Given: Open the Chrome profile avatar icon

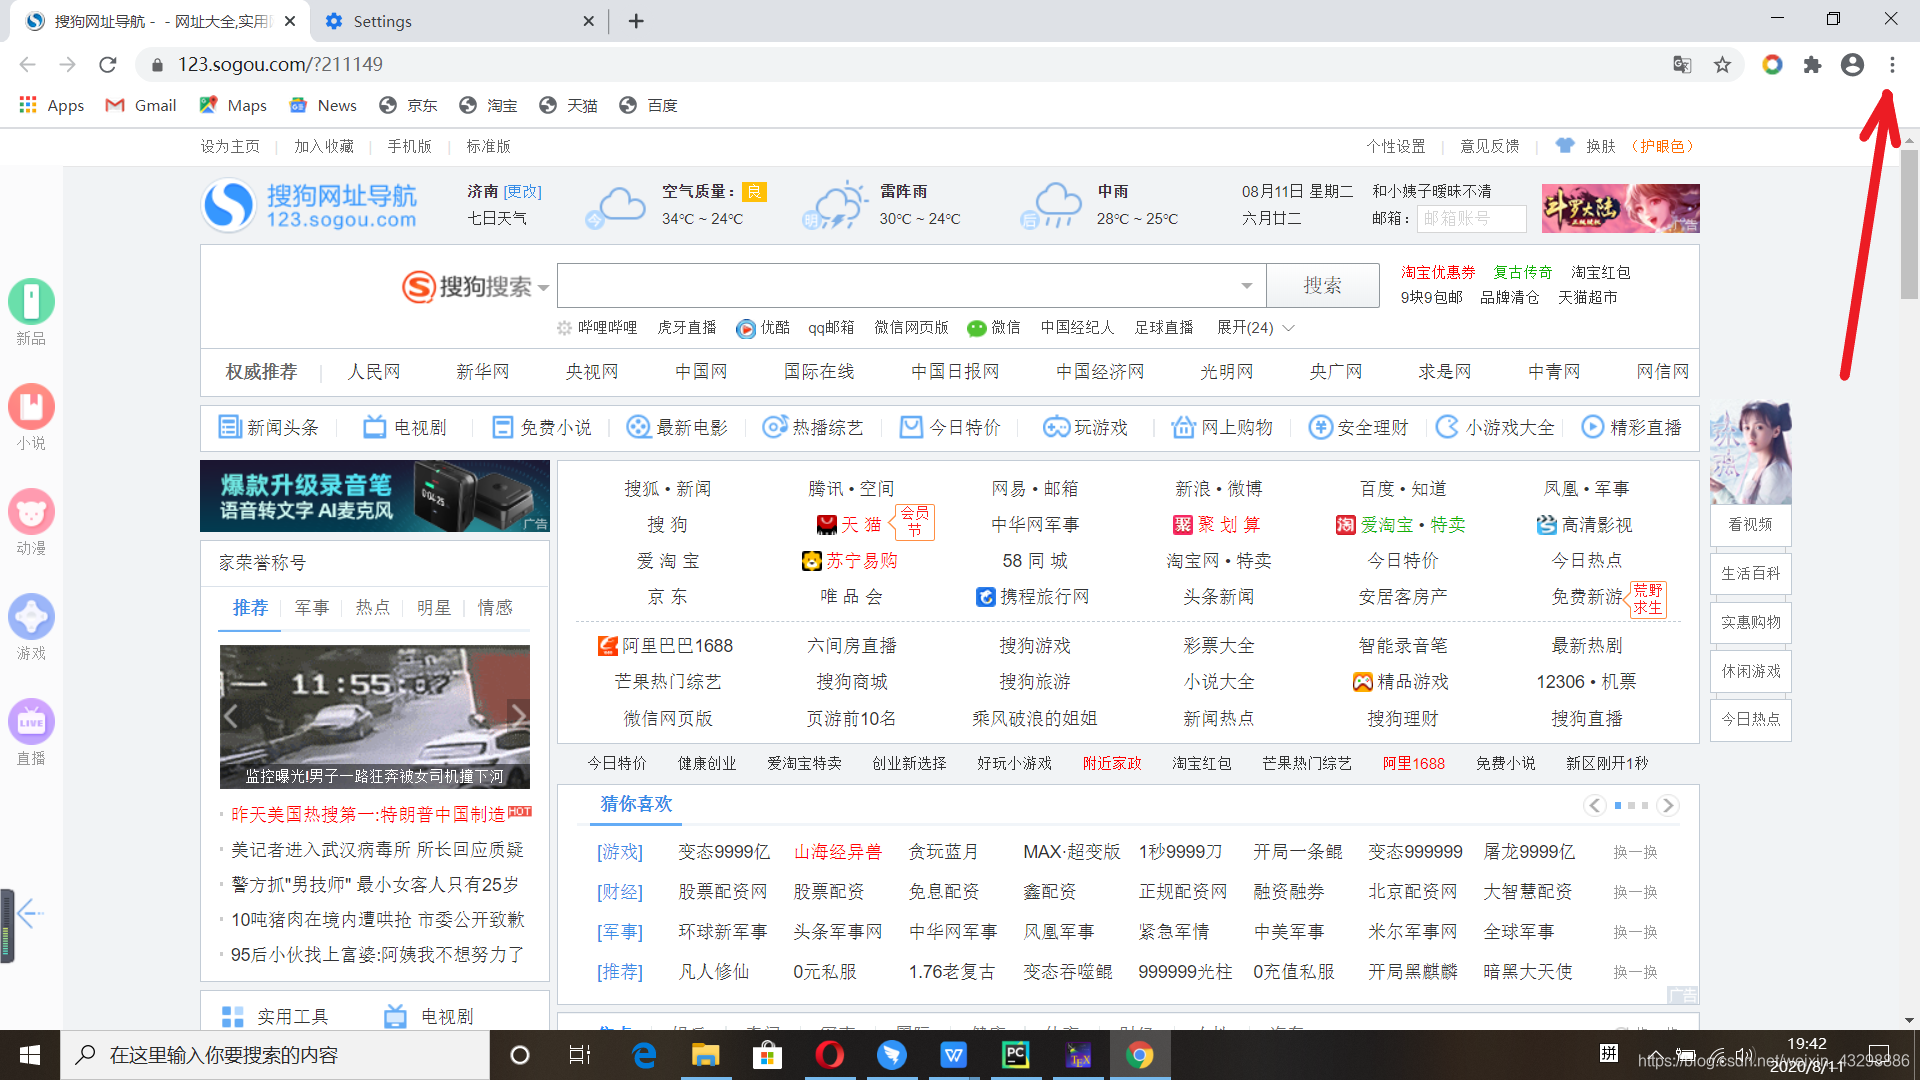Looking at the screenshot, I should point(1852,65).
